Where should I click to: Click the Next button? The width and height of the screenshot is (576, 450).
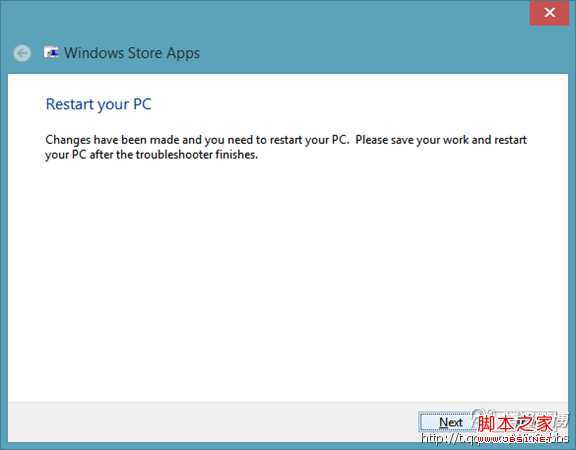tap(450, 422)
